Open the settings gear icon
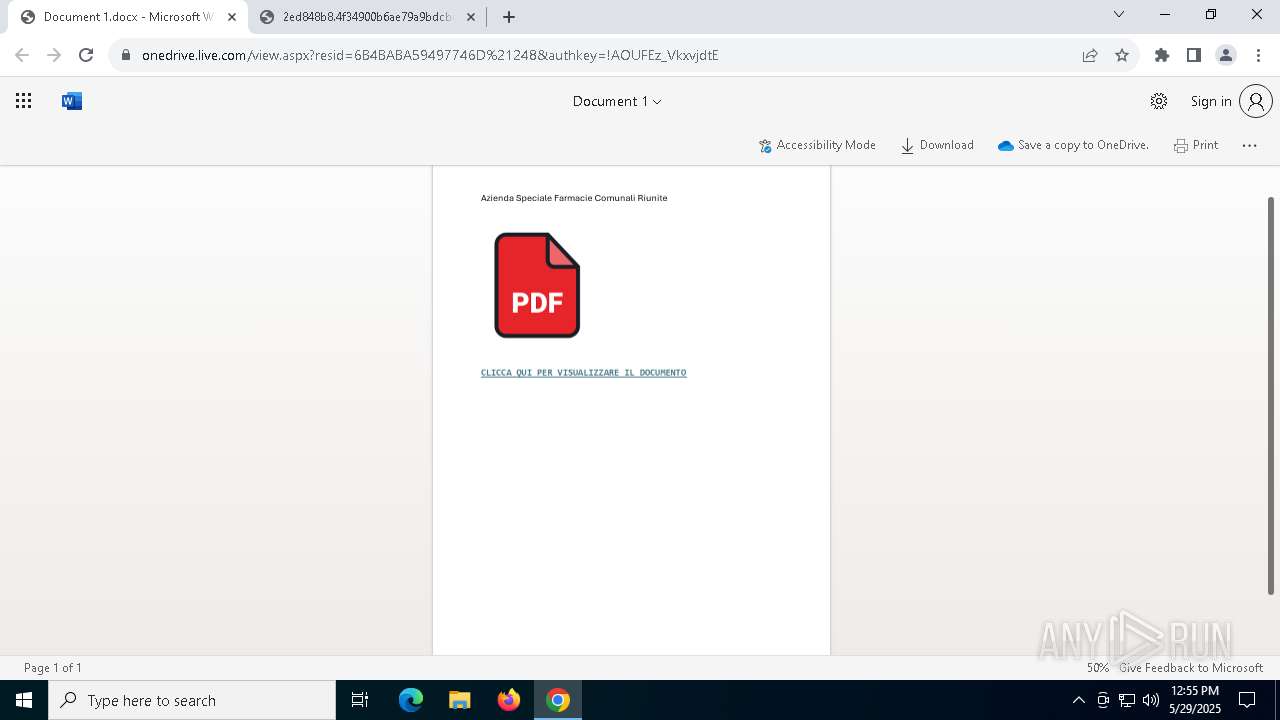The image size is (1280, 720). tap(1159, 101)
